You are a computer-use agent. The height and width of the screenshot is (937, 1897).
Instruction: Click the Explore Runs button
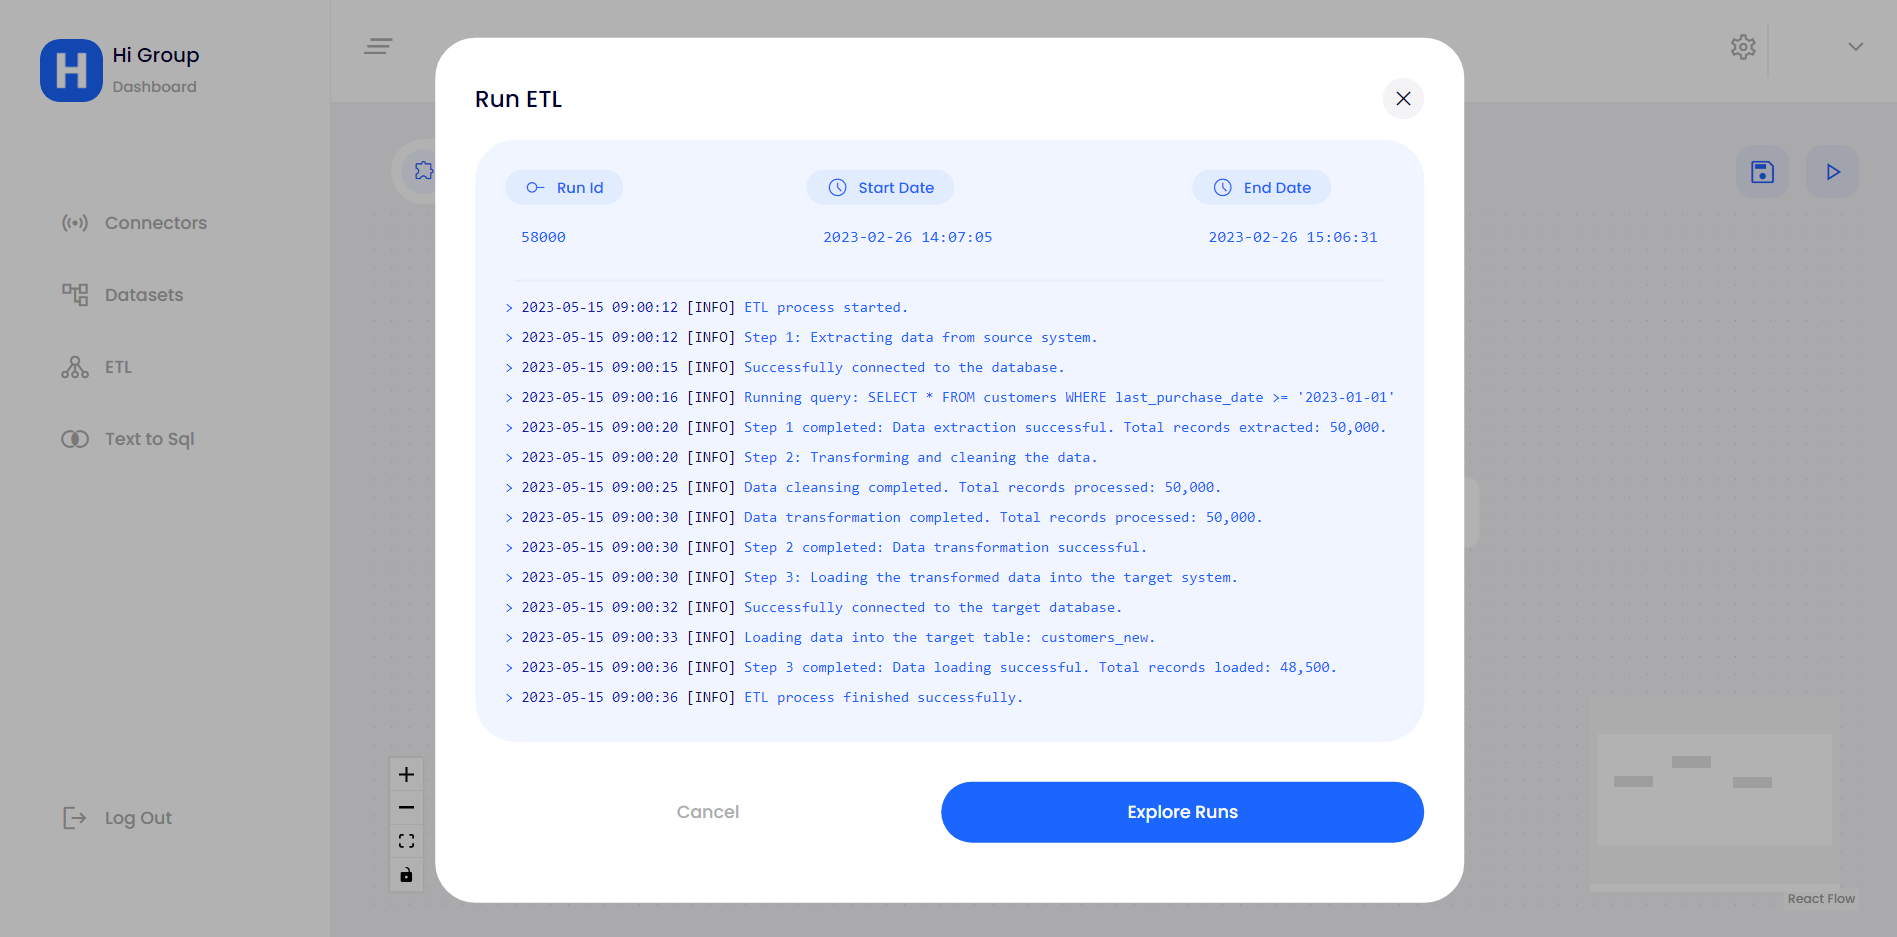coord(1182,812)
